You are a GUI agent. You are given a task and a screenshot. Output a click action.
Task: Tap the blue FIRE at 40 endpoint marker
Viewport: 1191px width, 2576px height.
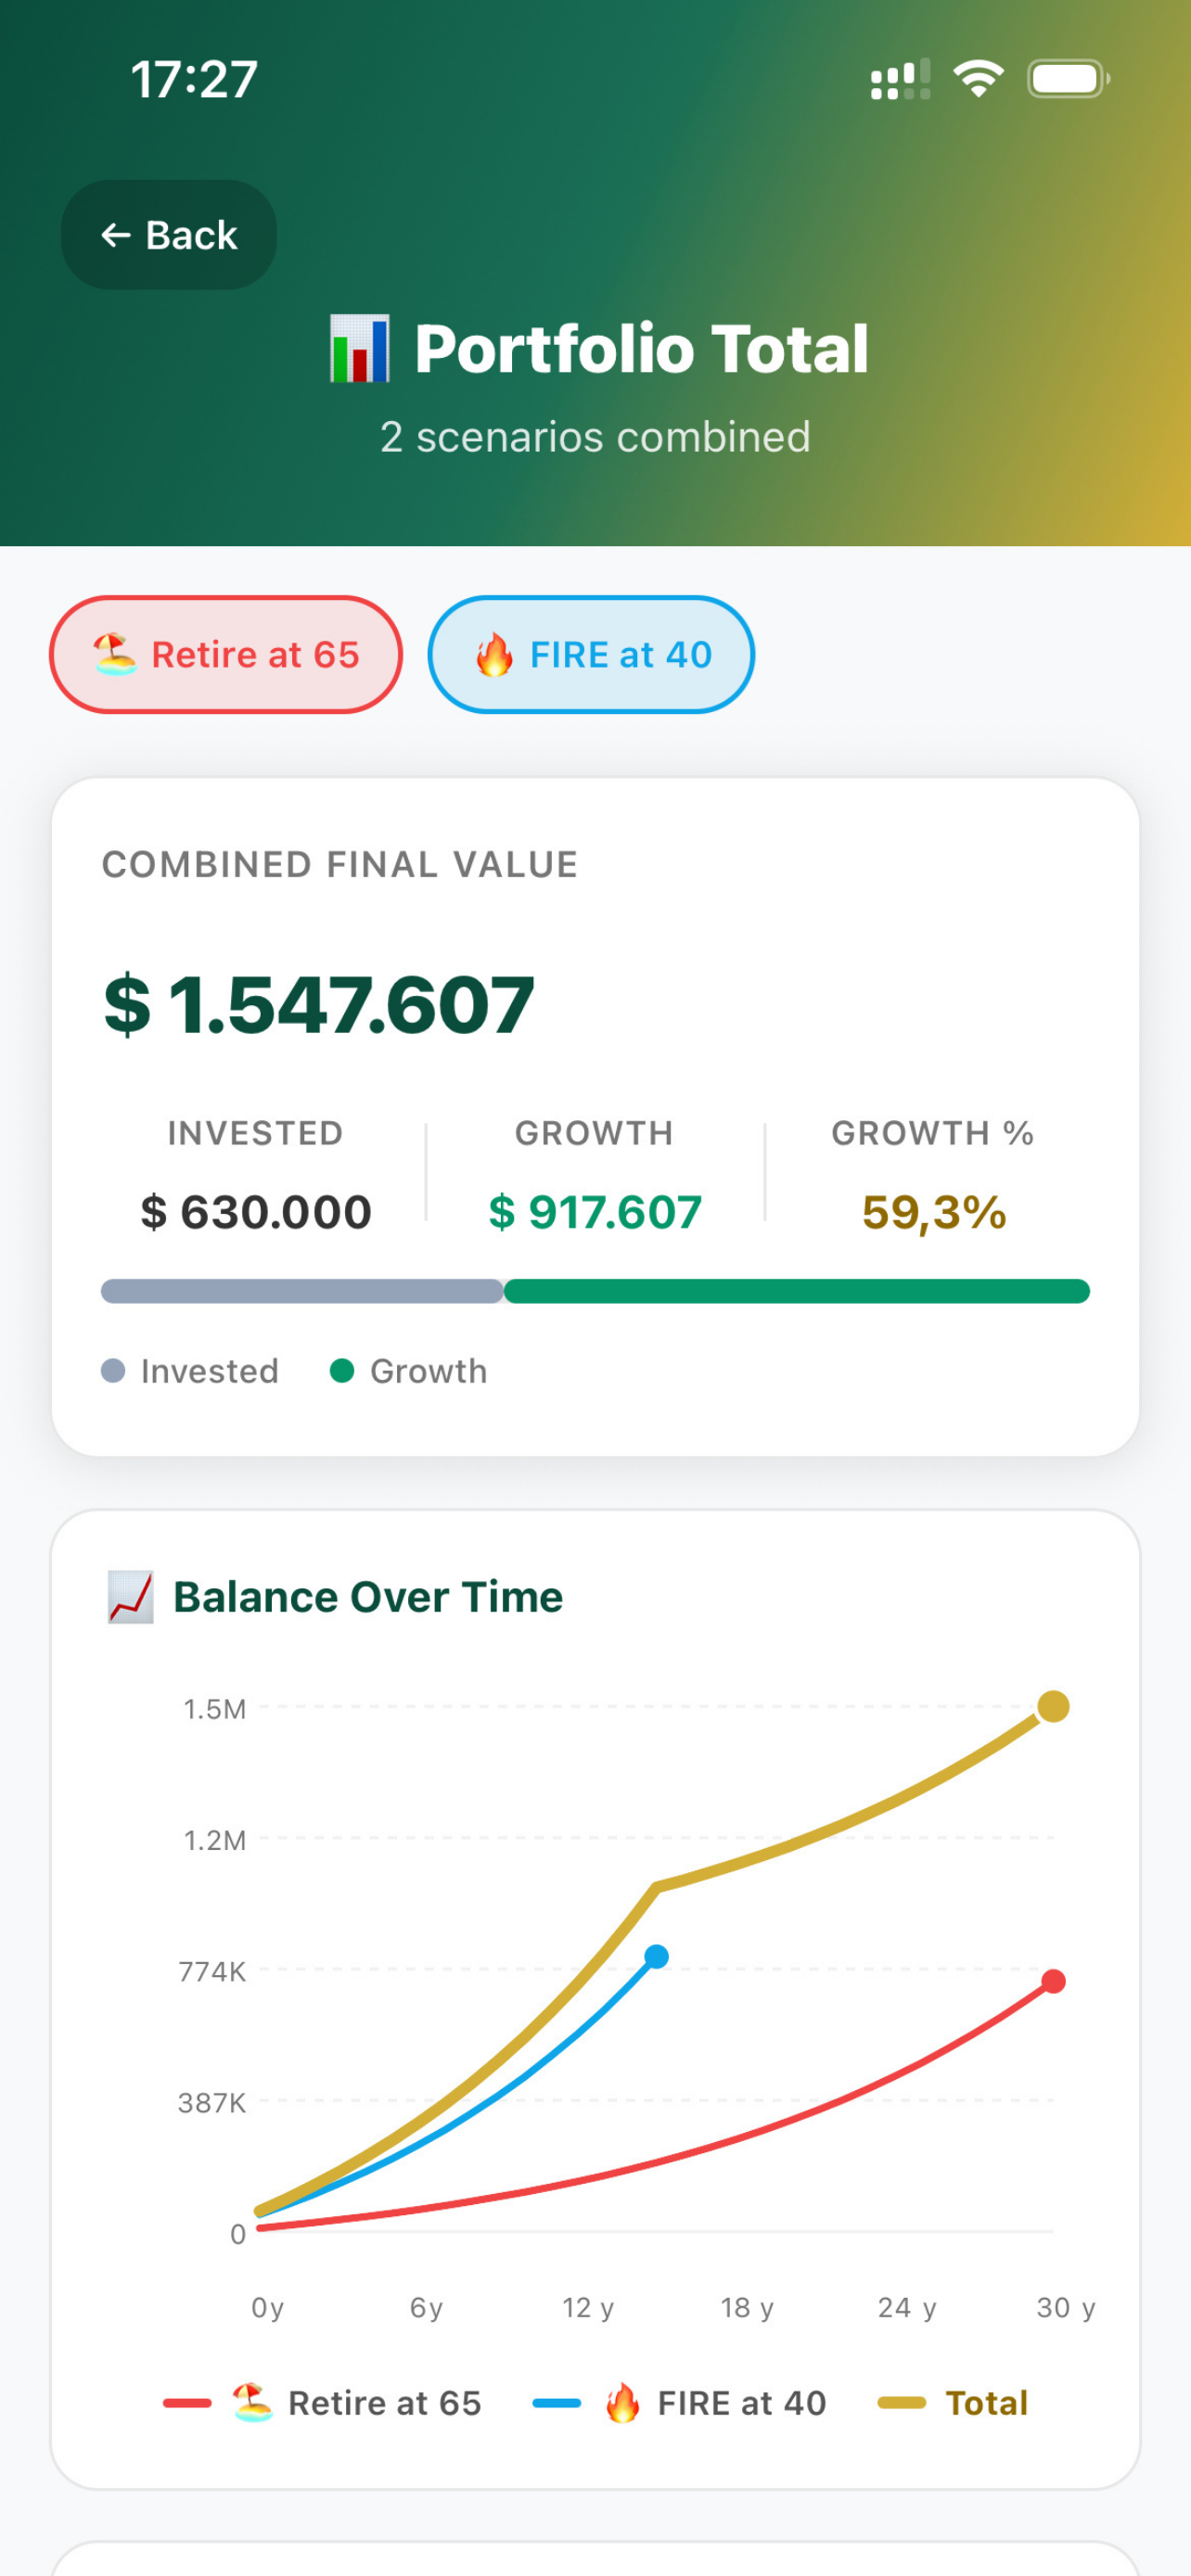(656, 1956)
